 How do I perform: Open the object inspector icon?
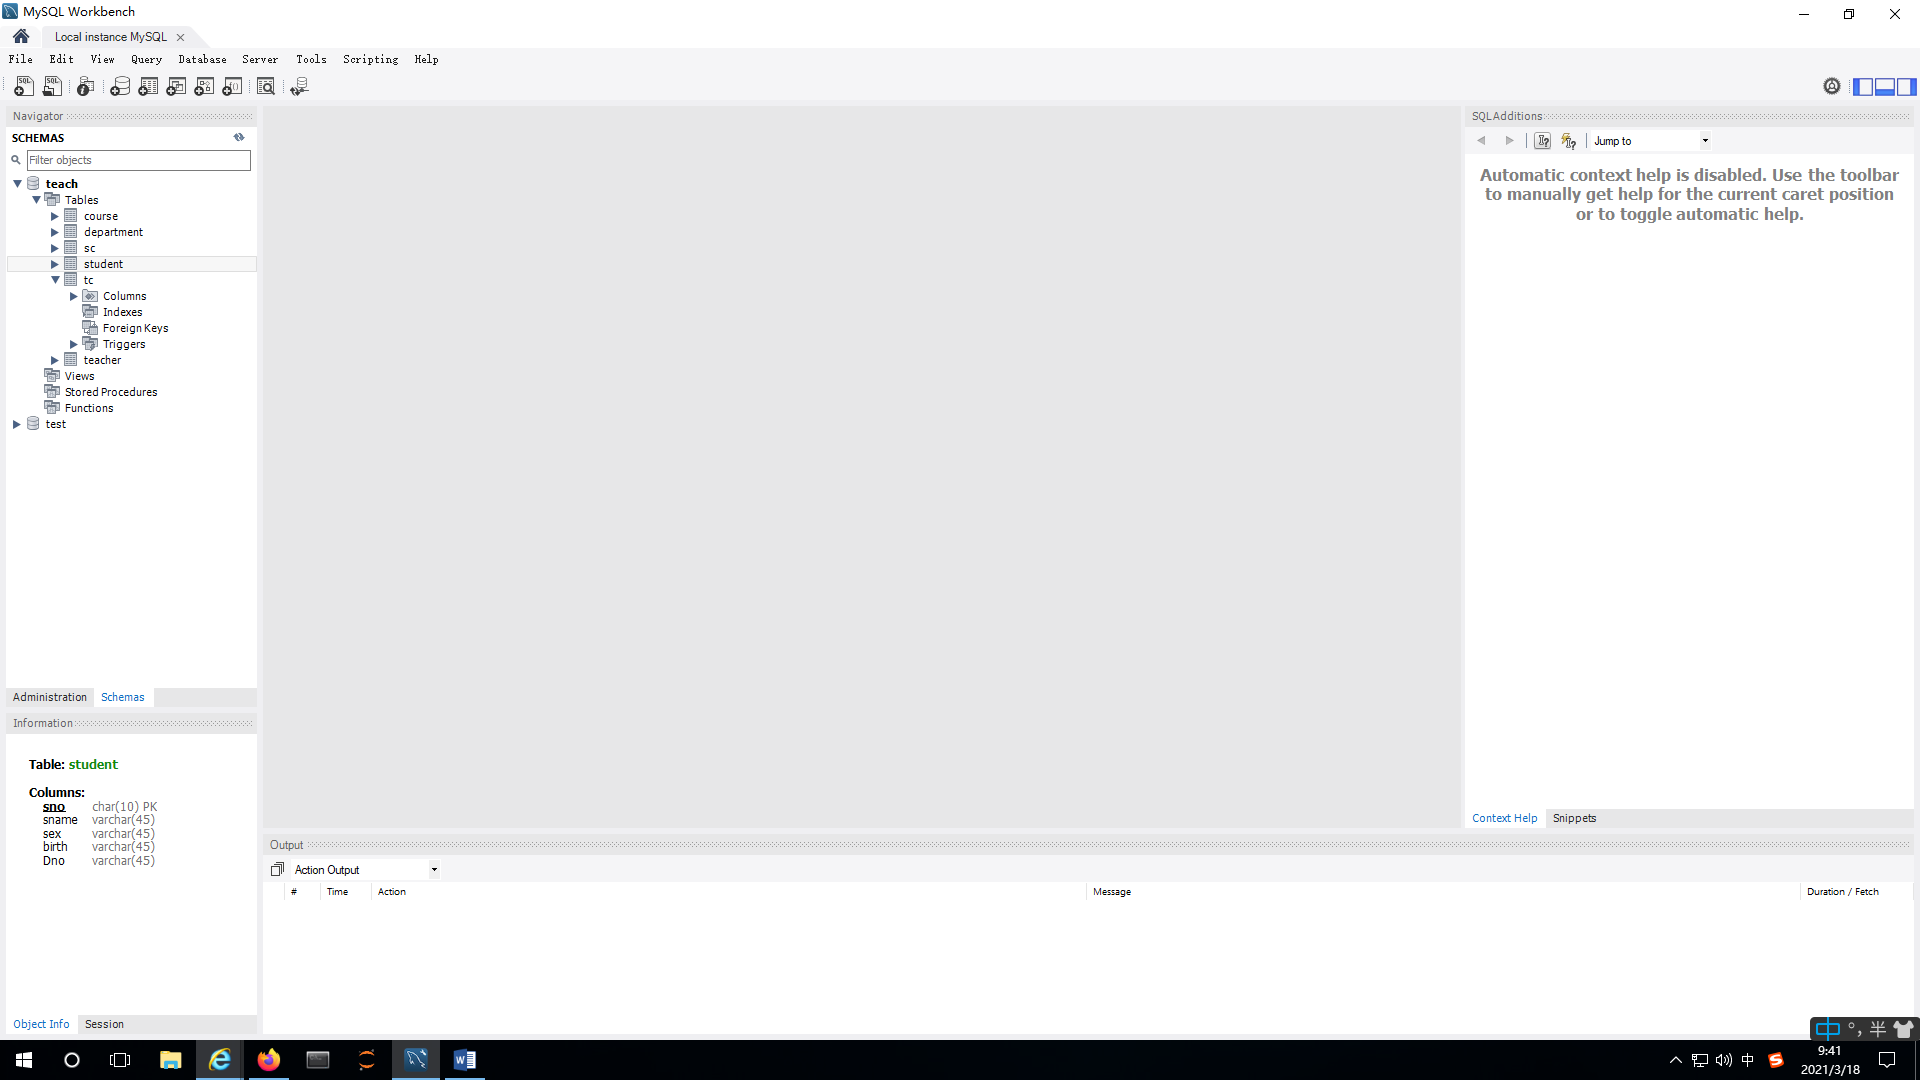click(86, 87)
